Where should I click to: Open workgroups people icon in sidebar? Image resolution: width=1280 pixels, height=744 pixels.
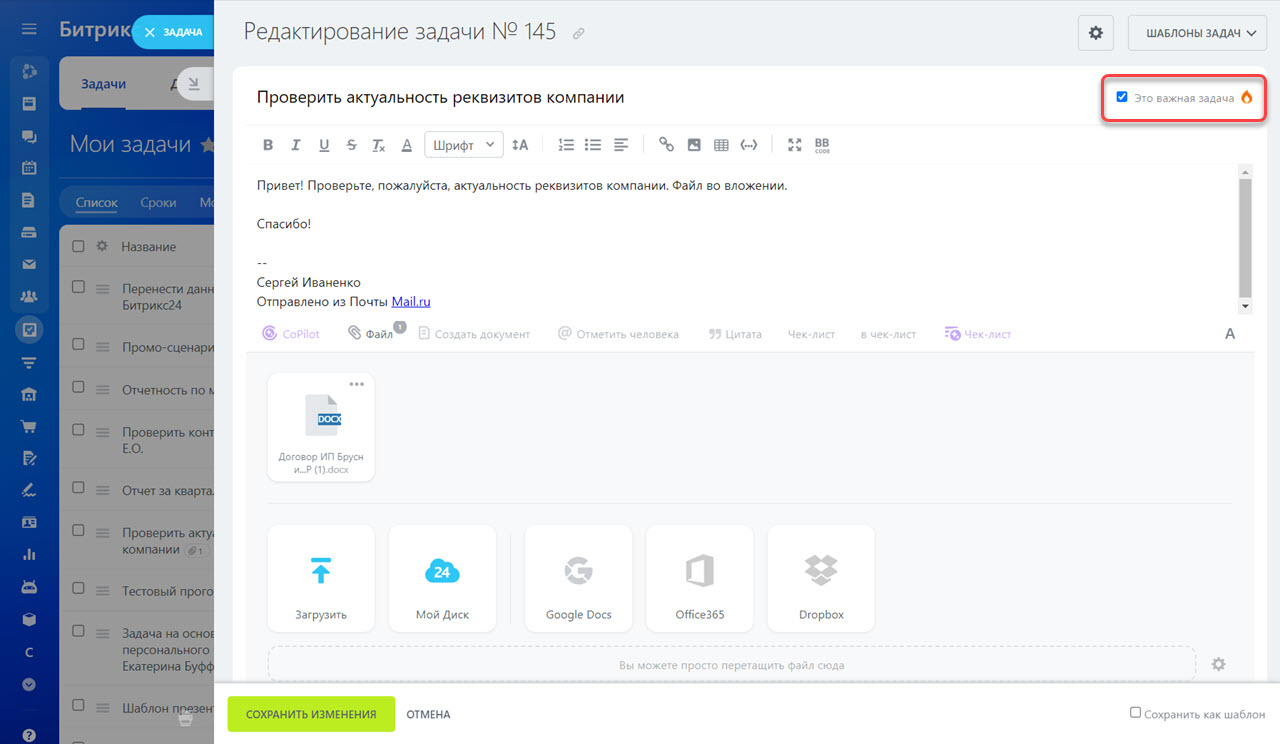coord(29,297)
